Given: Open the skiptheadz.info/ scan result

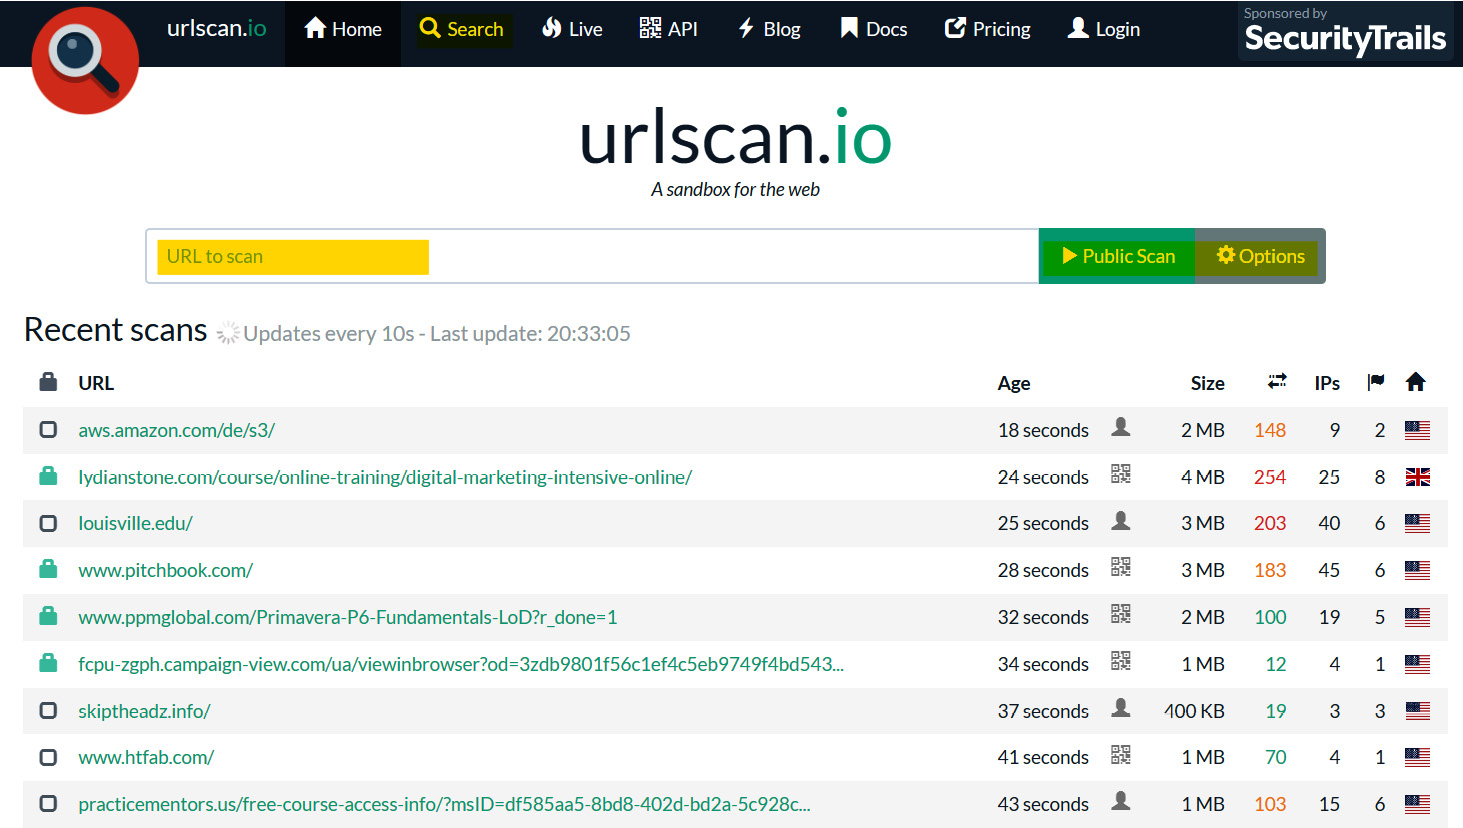Looking at the screenshot, I should point(144,711).
